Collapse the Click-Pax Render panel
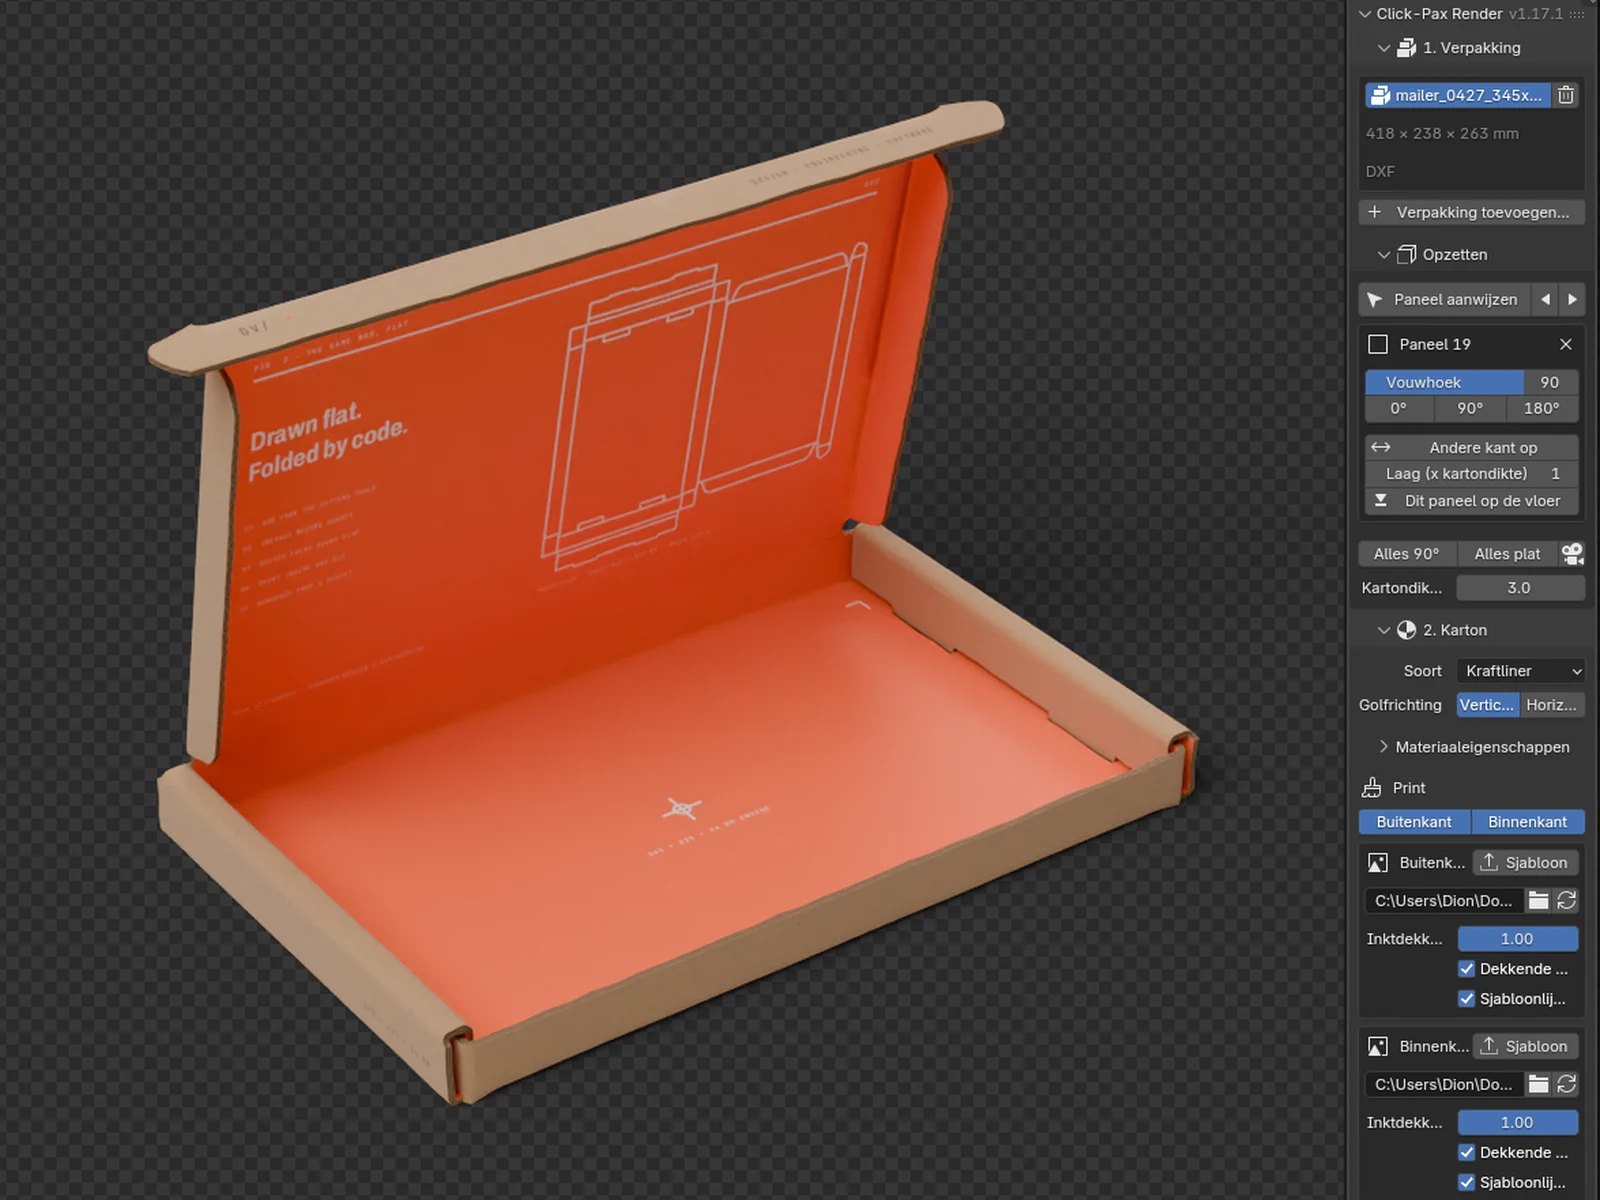 coord(1365,14)
